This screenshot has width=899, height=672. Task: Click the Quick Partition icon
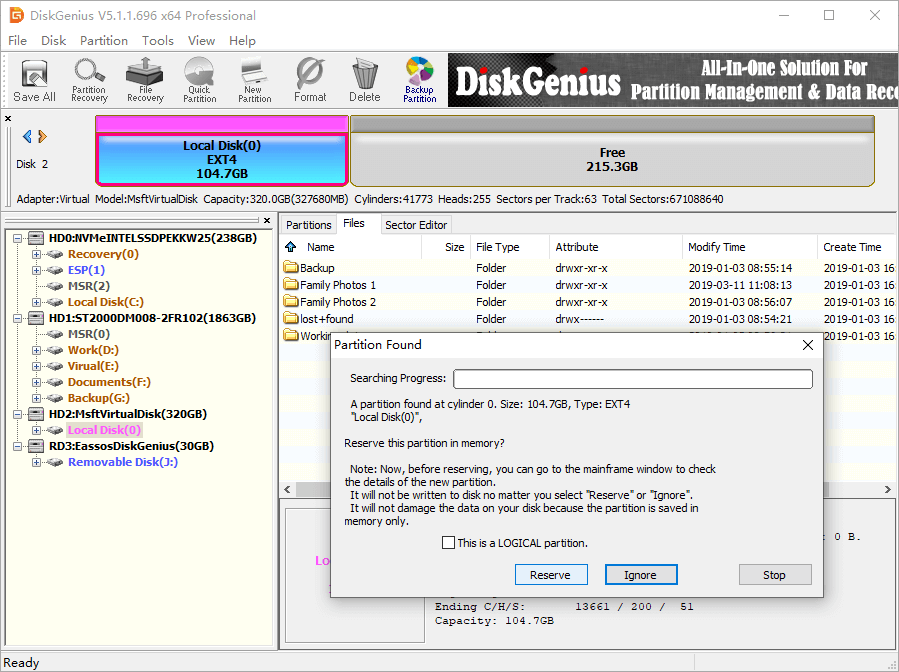coord(200,80)
